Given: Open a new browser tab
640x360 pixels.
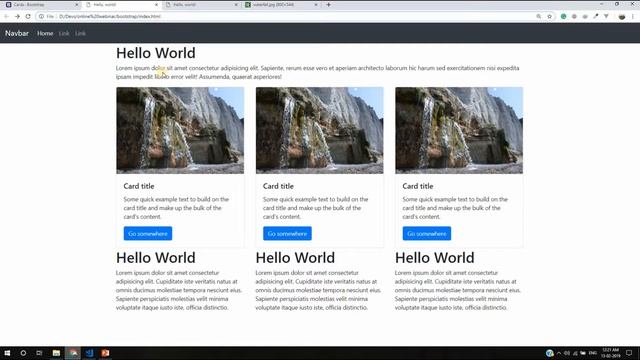Looking at the screenshot, I should tap(329, 5).
